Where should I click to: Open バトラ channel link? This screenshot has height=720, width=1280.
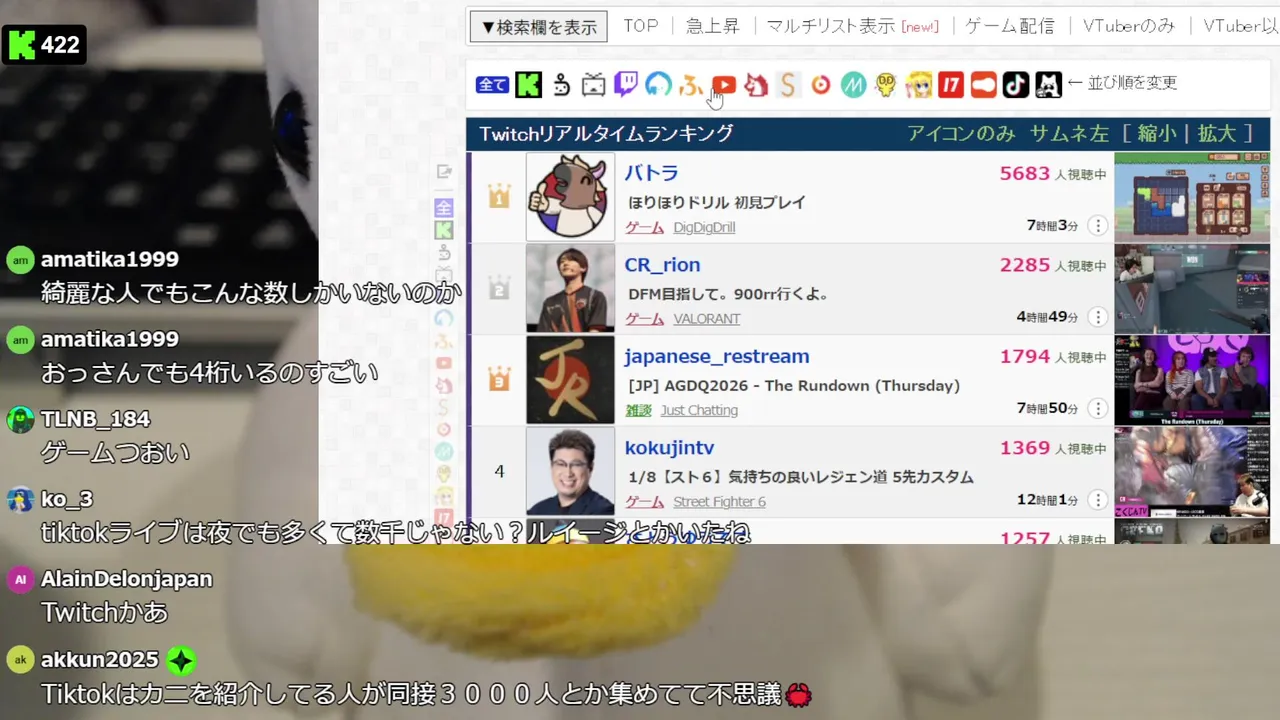tap(651, 173)
